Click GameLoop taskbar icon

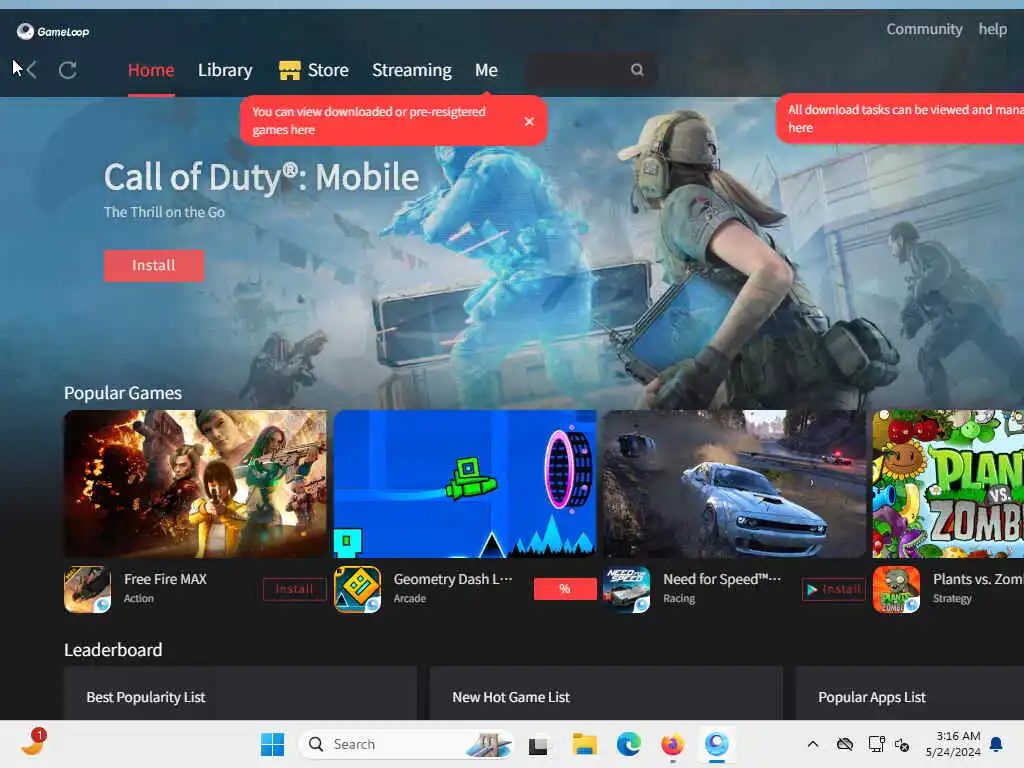716,744
